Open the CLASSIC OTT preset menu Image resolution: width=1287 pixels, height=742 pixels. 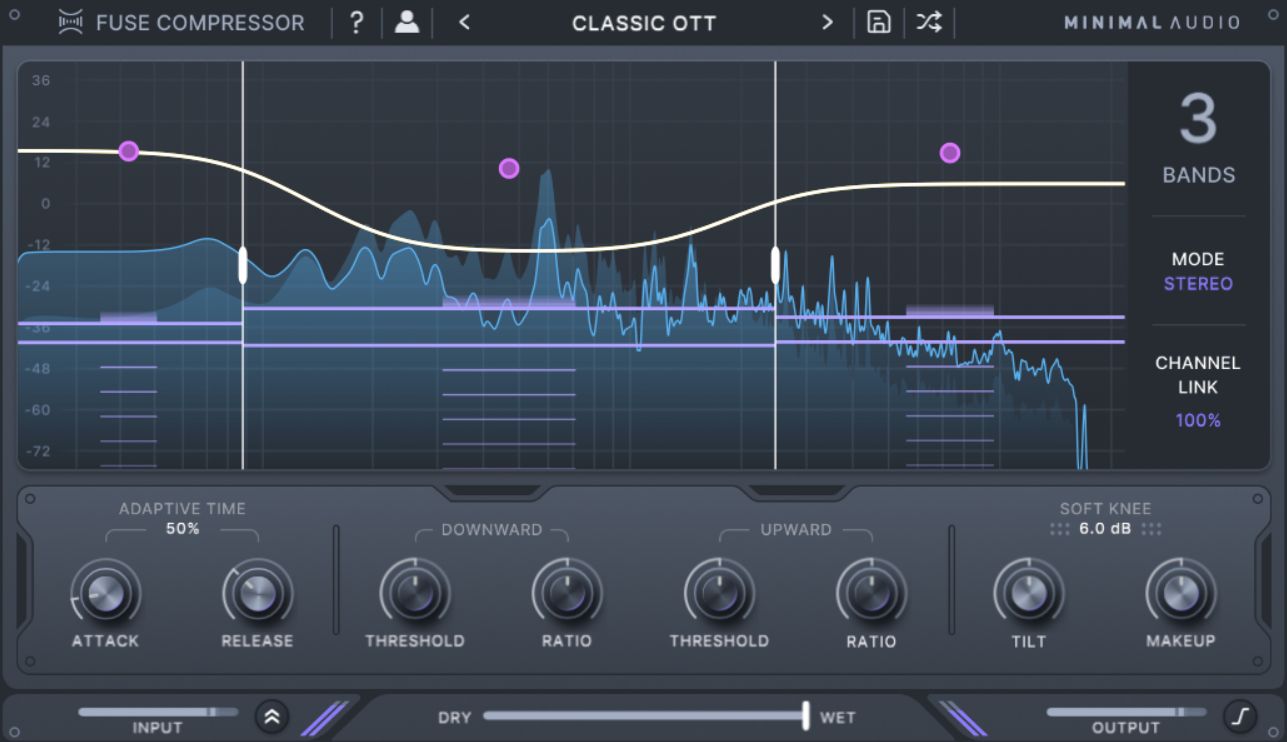644,23
